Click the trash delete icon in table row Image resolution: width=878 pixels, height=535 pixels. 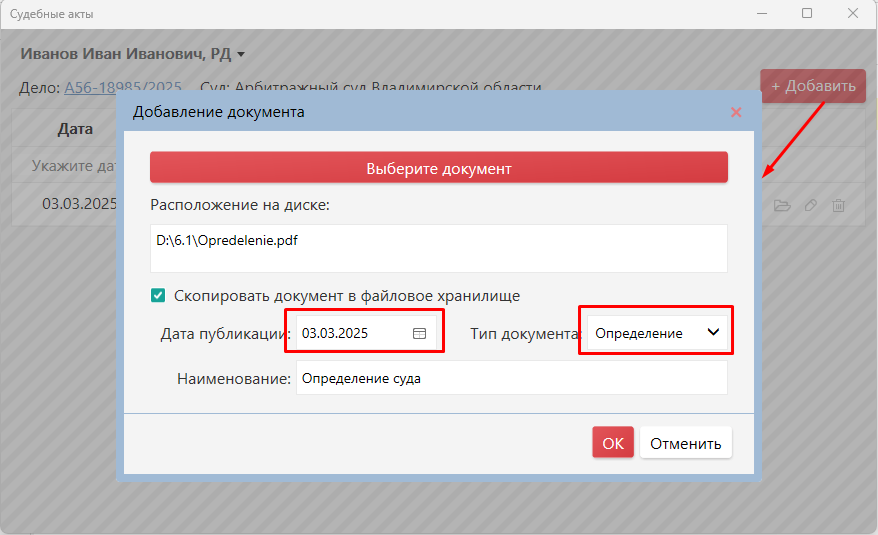coord(839,205)
